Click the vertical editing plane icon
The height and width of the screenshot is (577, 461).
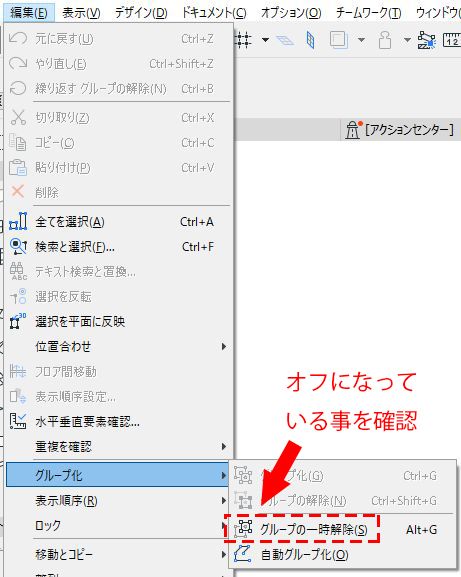pyautogui.click(x=310, y=40)
